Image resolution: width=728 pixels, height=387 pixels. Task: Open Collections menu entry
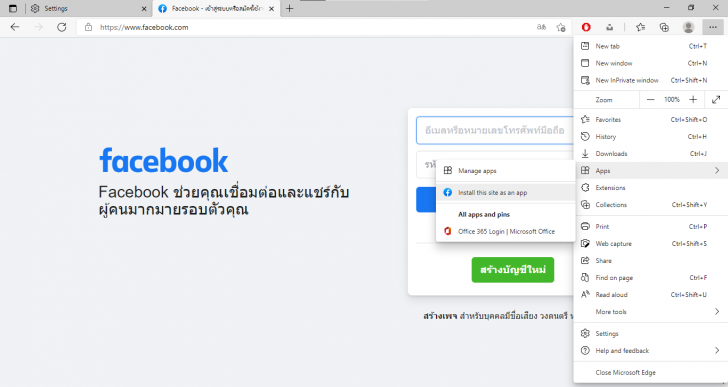coord(650,205)
